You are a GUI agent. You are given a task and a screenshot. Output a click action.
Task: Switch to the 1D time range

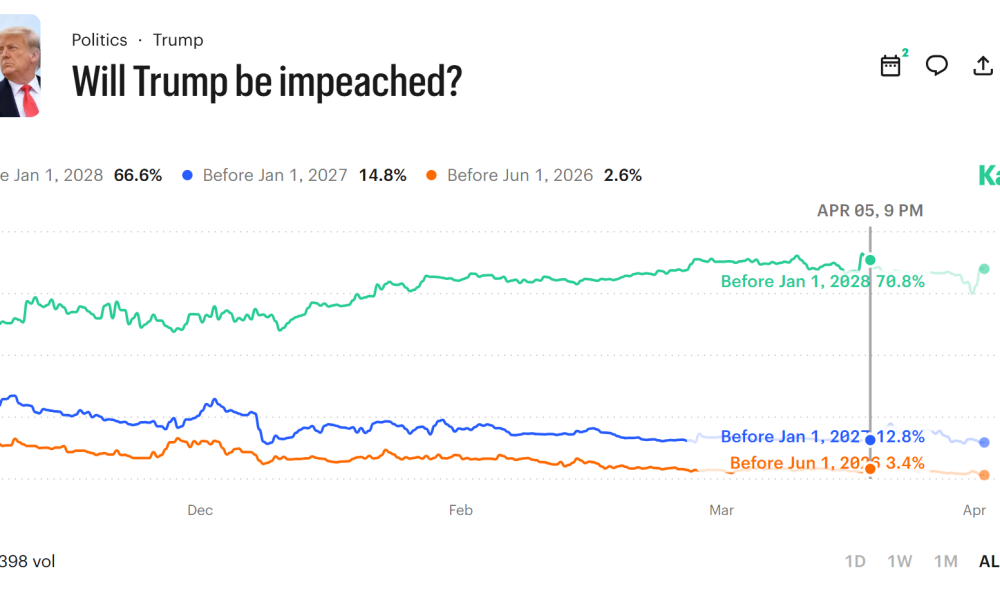(856, 561)
